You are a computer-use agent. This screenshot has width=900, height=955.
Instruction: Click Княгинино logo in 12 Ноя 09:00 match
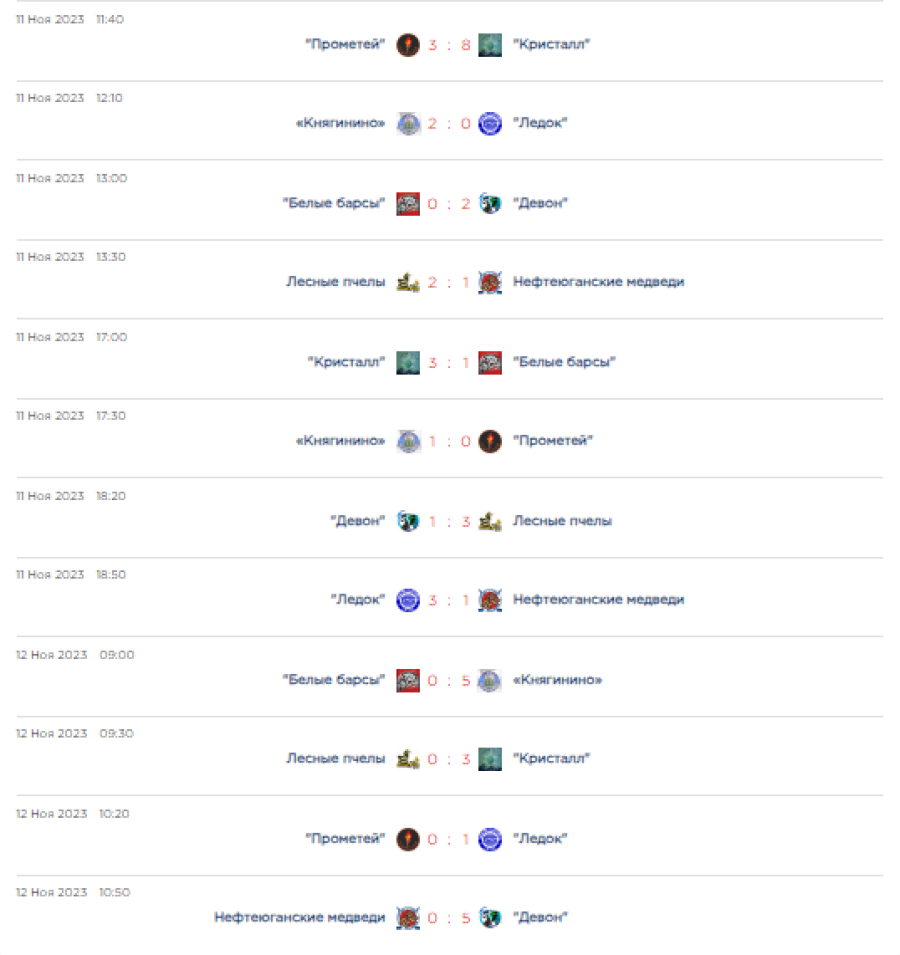(489, 680)
